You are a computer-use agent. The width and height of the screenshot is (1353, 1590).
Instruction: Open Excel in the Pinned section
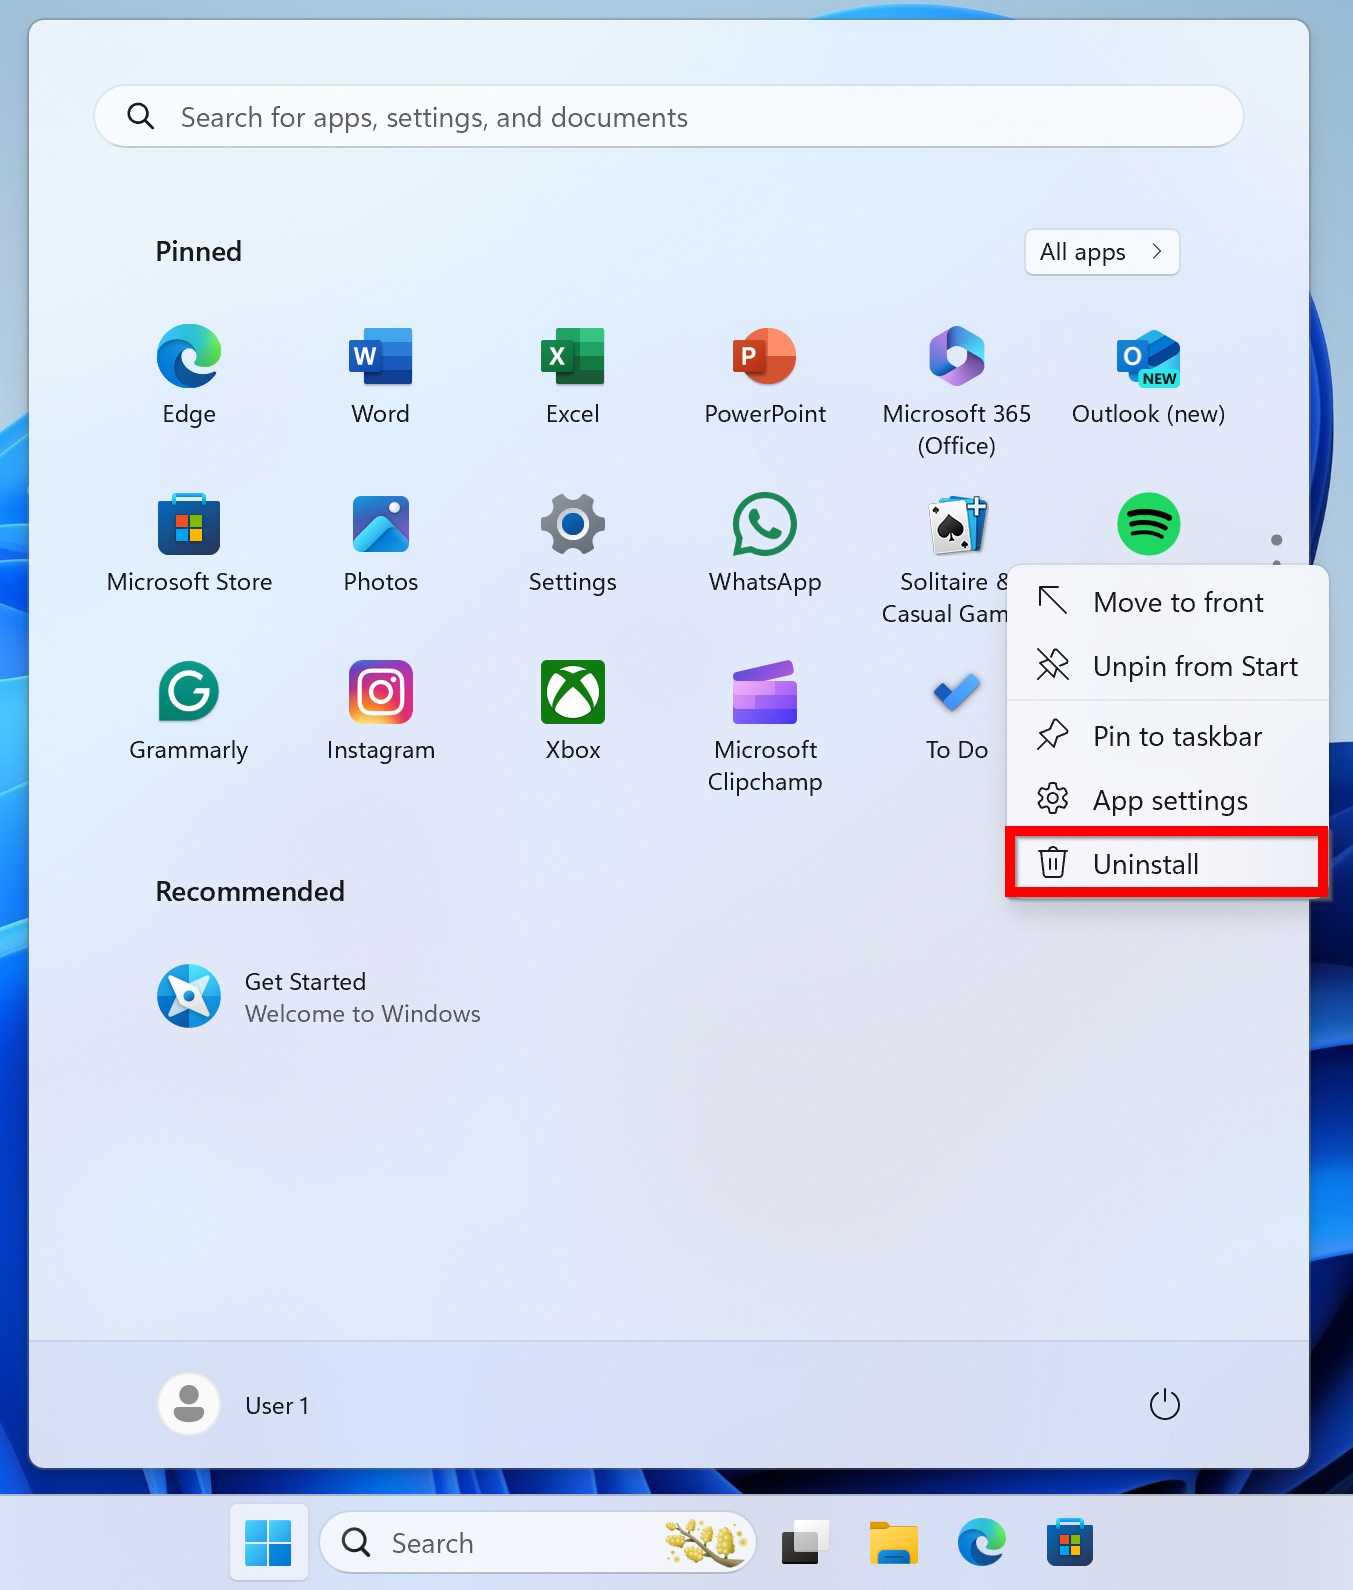point(573,375)
